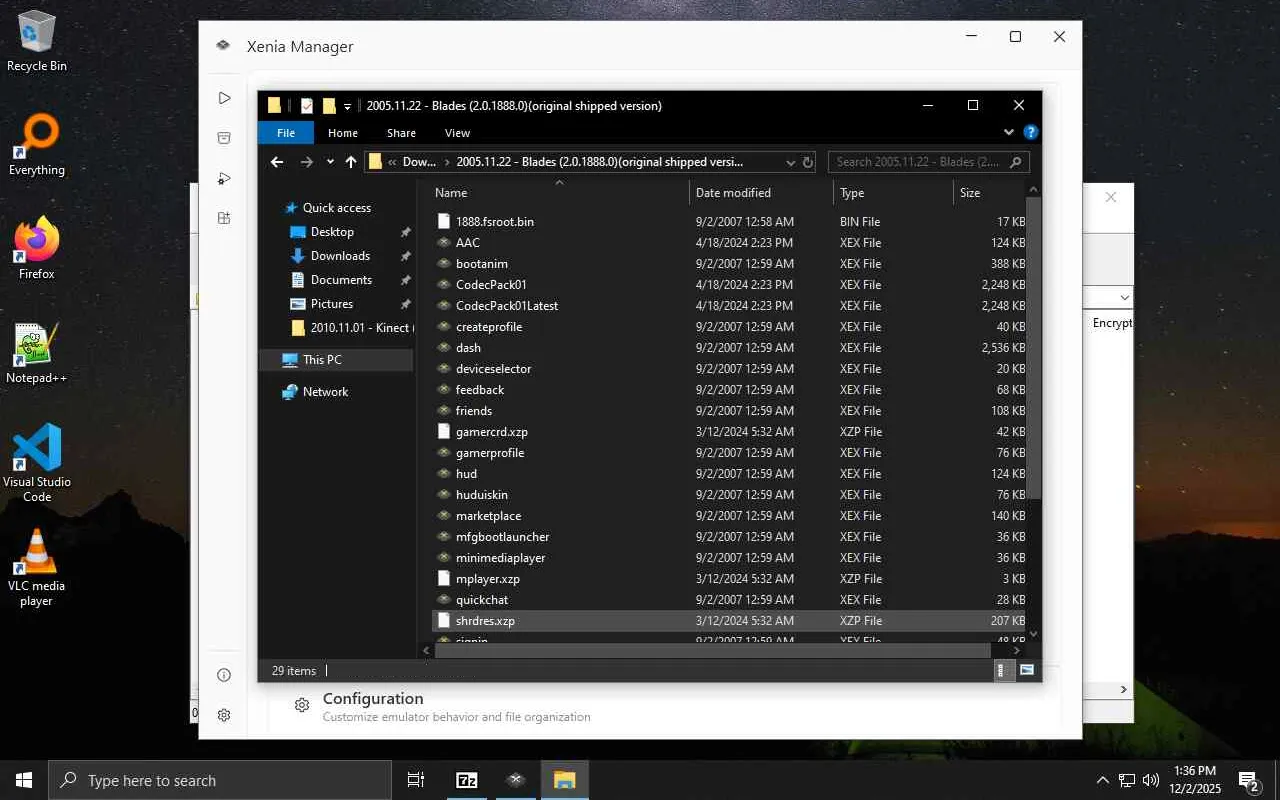1280x800 pixels.
Task: Open the address bar history dropdown
Action: (790, 162)
